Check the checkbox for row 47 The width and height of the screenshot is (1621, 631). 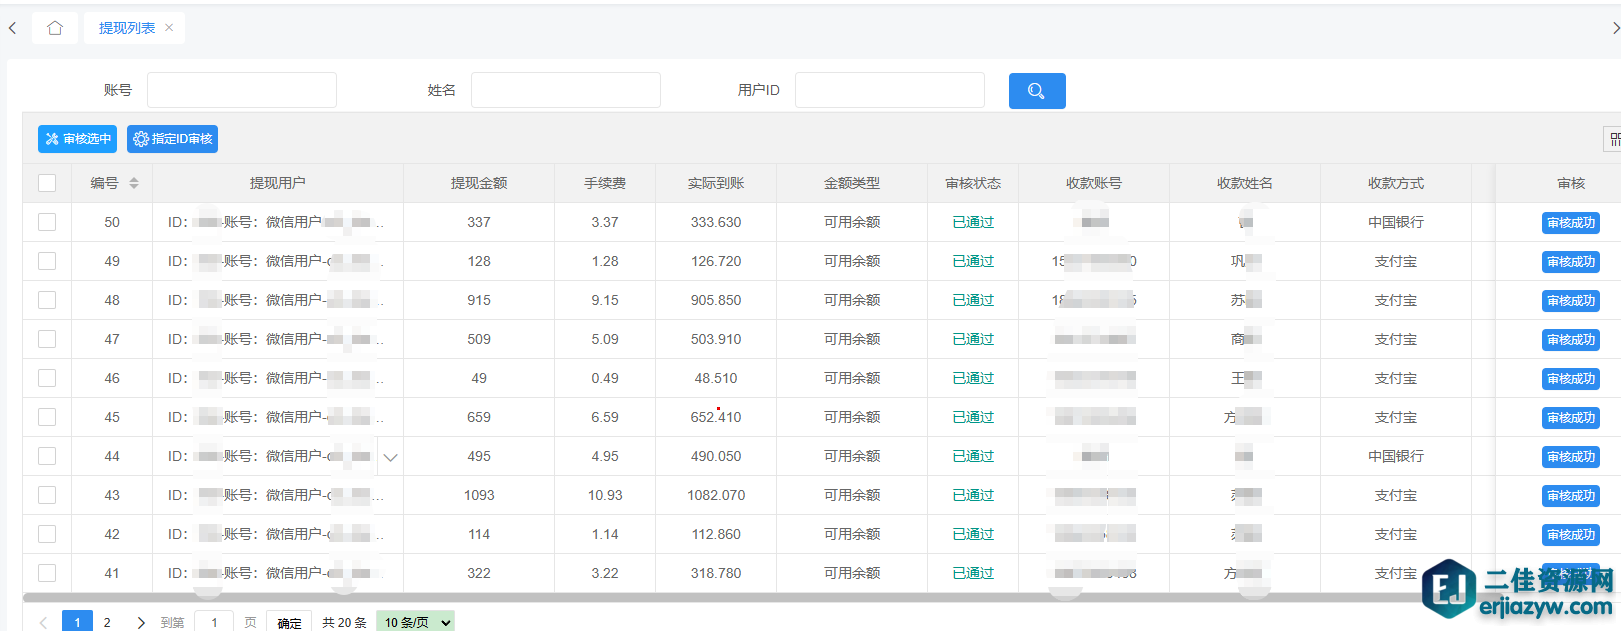pos(47,339)
